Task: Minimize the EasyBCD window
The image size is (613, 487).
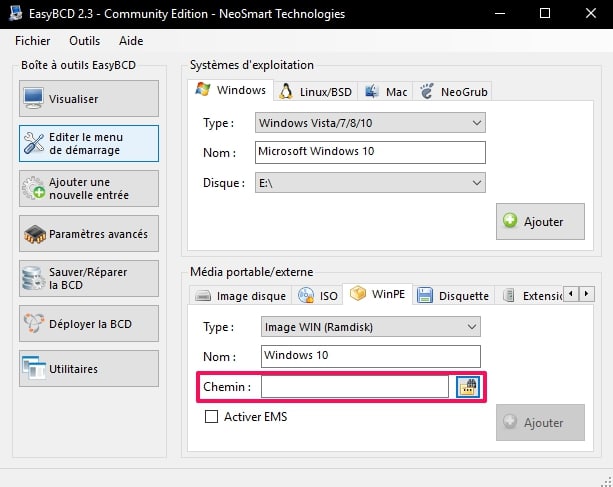Action: tap(500, 13)
